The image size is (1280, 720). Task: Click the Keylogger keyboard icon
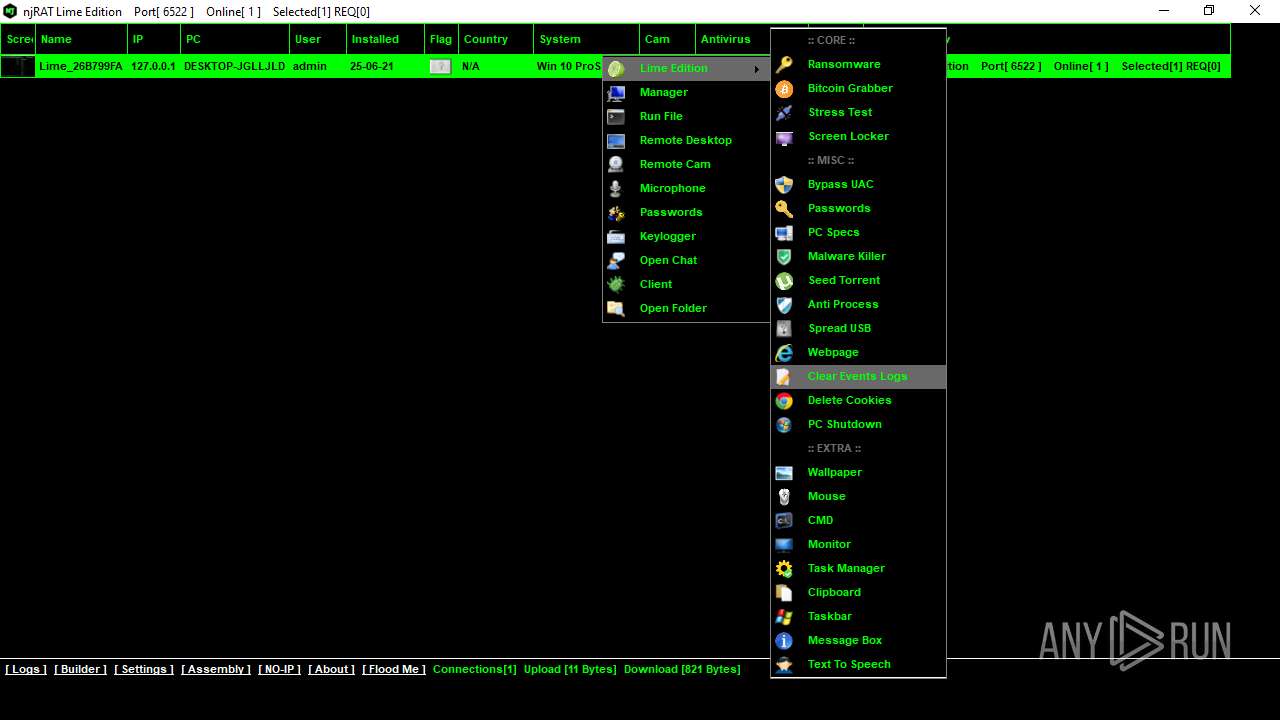616,237
